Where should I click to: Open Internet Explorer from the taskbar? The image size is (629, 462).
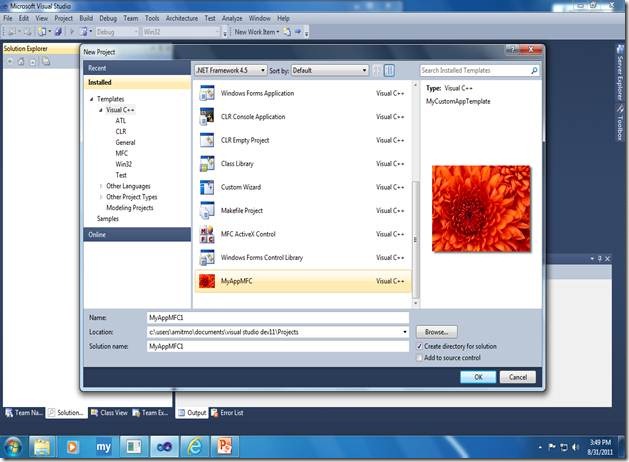(x=195, y=447)
